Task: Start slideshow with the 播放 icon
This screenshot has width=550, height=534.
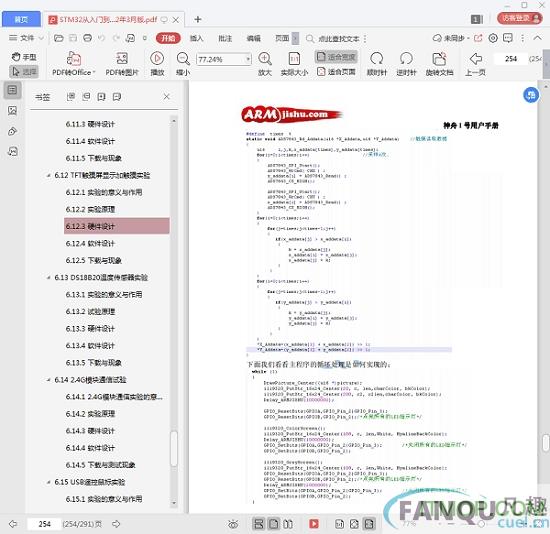Action: 157,64
